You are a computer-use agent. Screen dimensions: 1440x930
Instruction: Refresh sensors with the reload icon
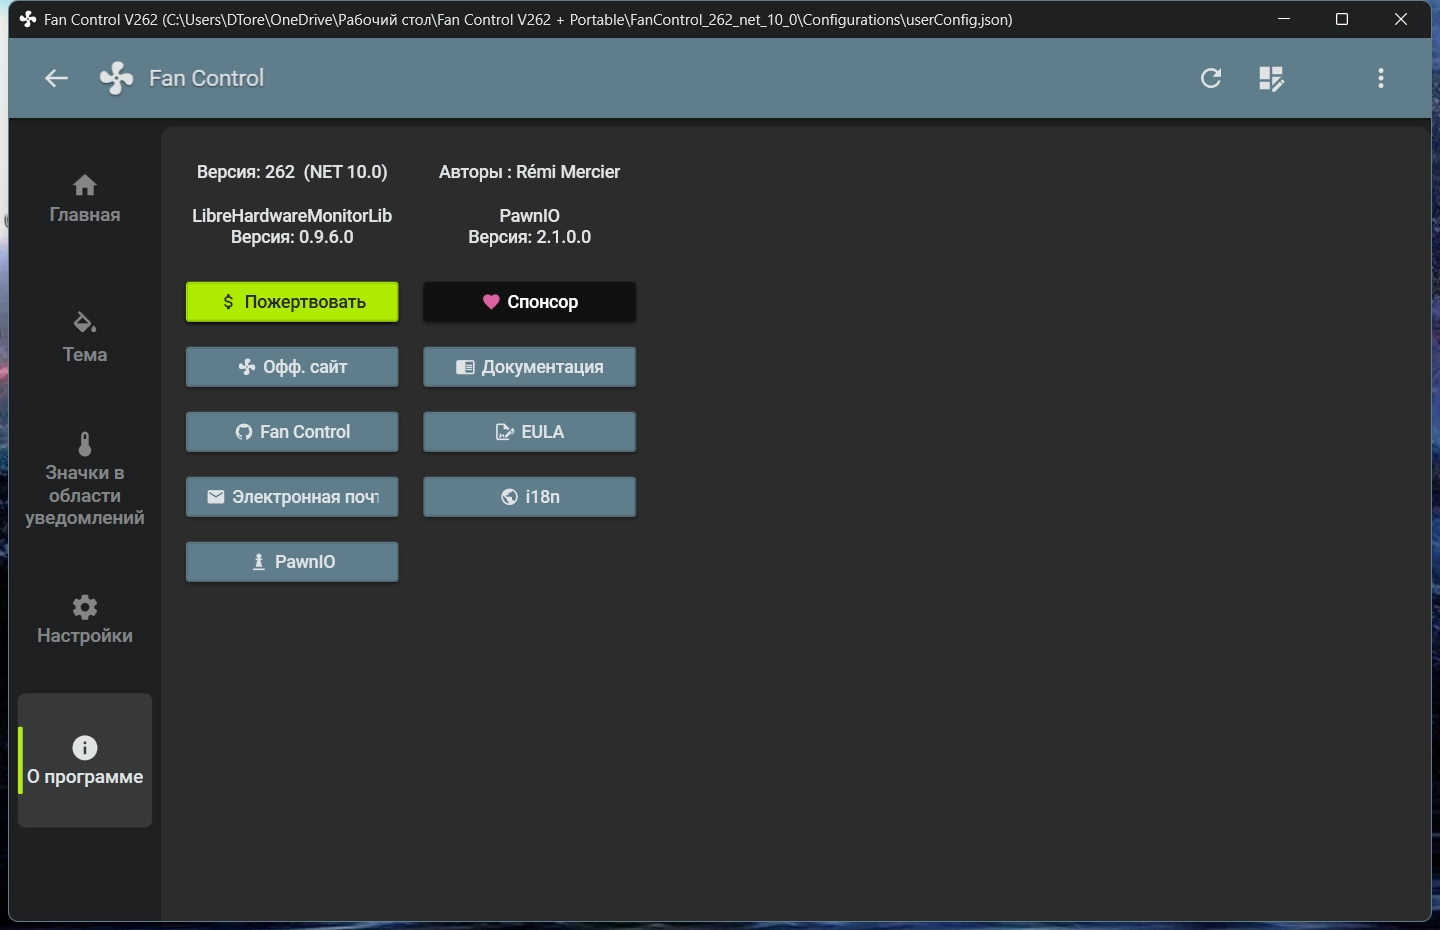(x=1211, y=78)
